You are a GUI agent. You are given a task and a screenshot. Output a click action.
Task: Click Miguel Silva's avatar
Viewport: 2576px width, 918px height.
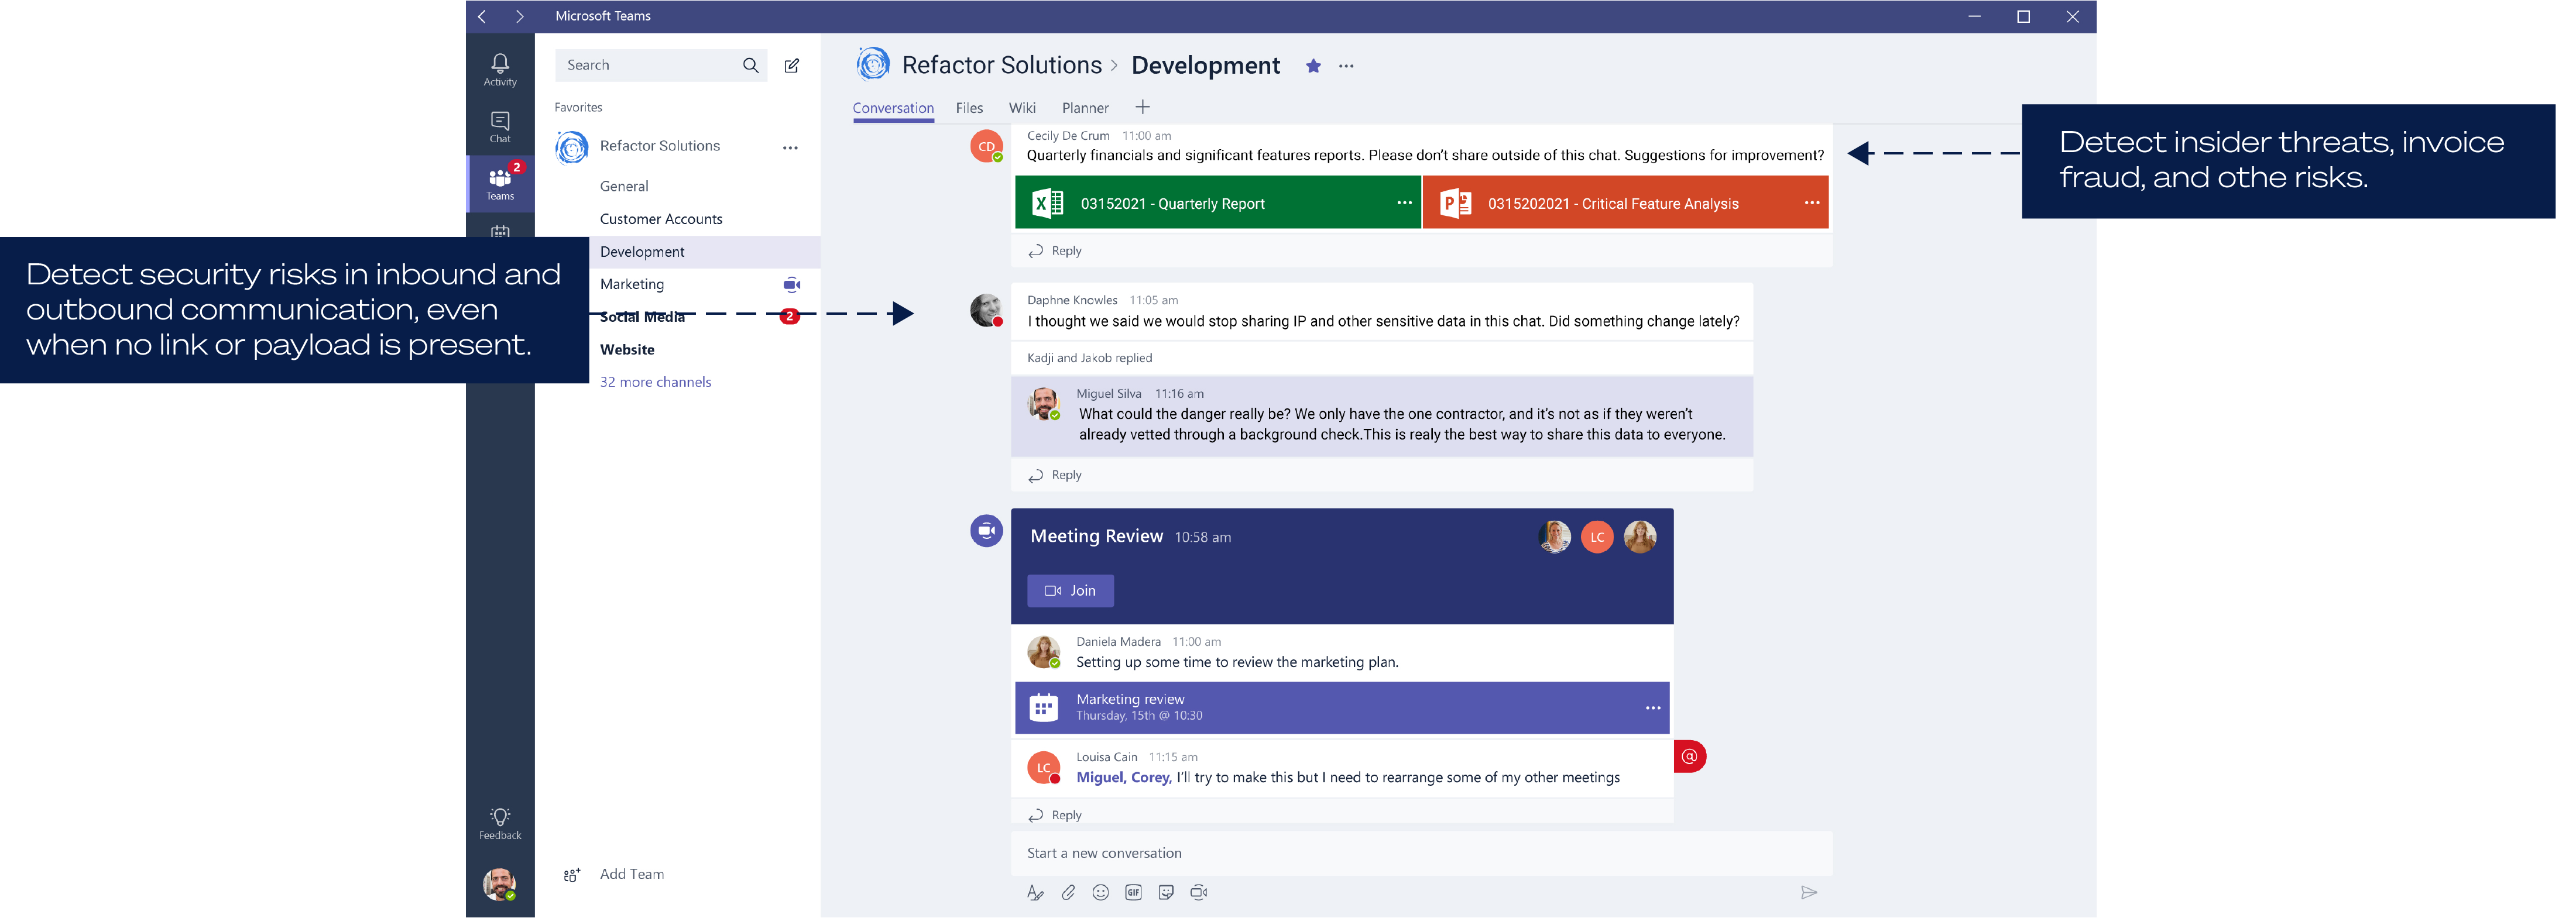1043,404
